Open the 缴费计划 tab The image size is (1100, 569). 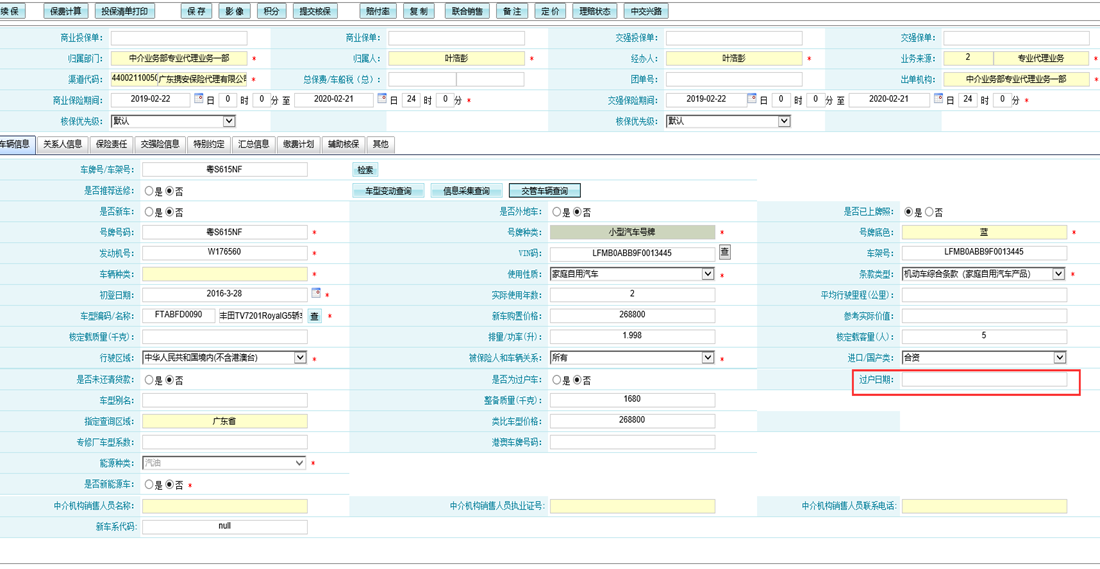click(x=298, y=144)
